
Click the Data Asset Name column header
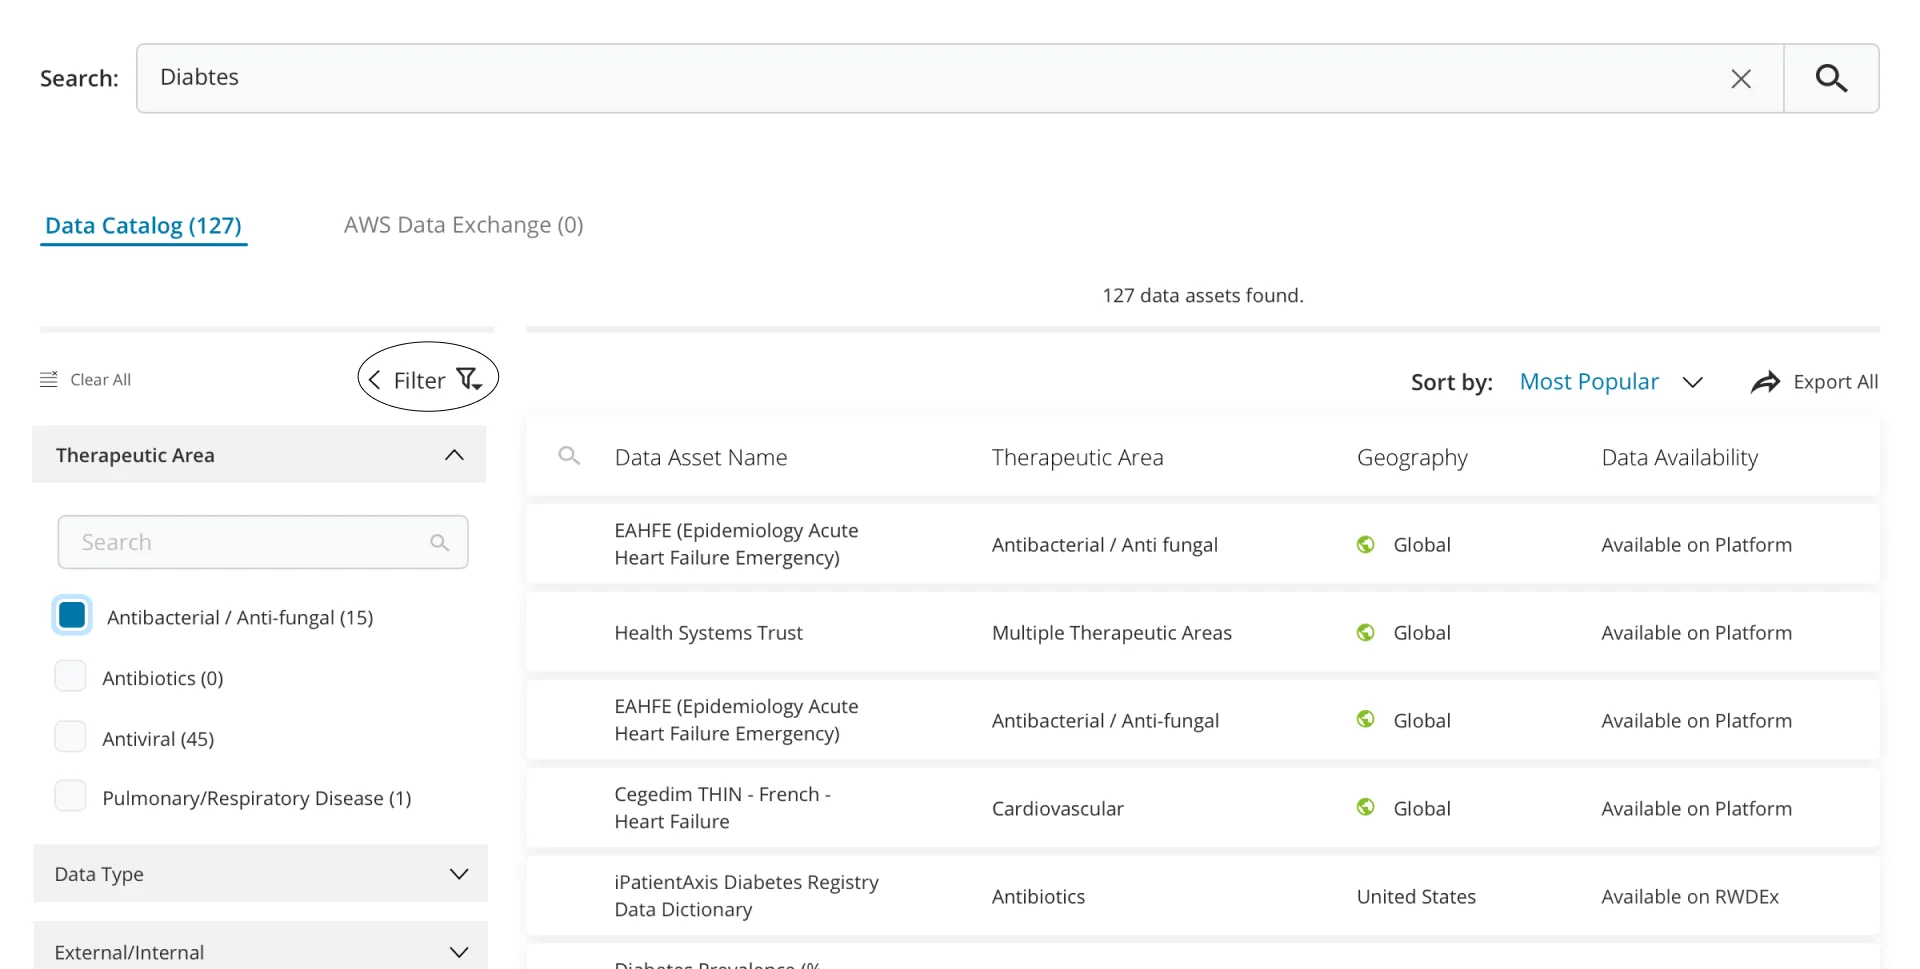(700, 457)
